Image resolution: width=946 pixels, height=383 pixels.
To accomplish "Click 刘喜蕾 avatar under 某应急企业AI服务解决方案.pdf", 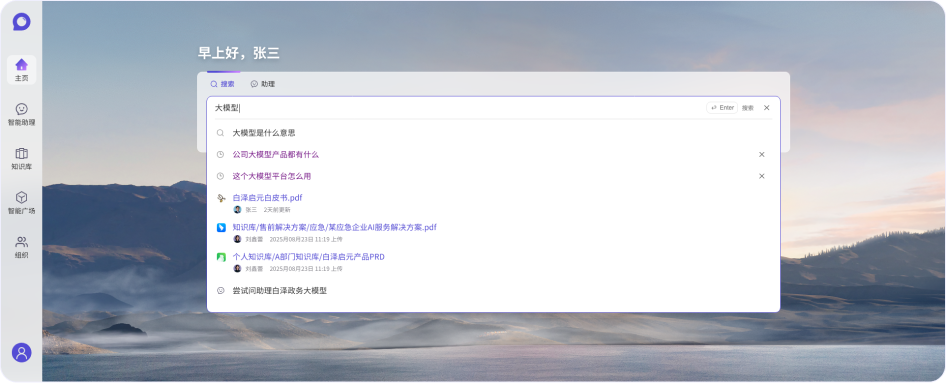I will (237, 239).
